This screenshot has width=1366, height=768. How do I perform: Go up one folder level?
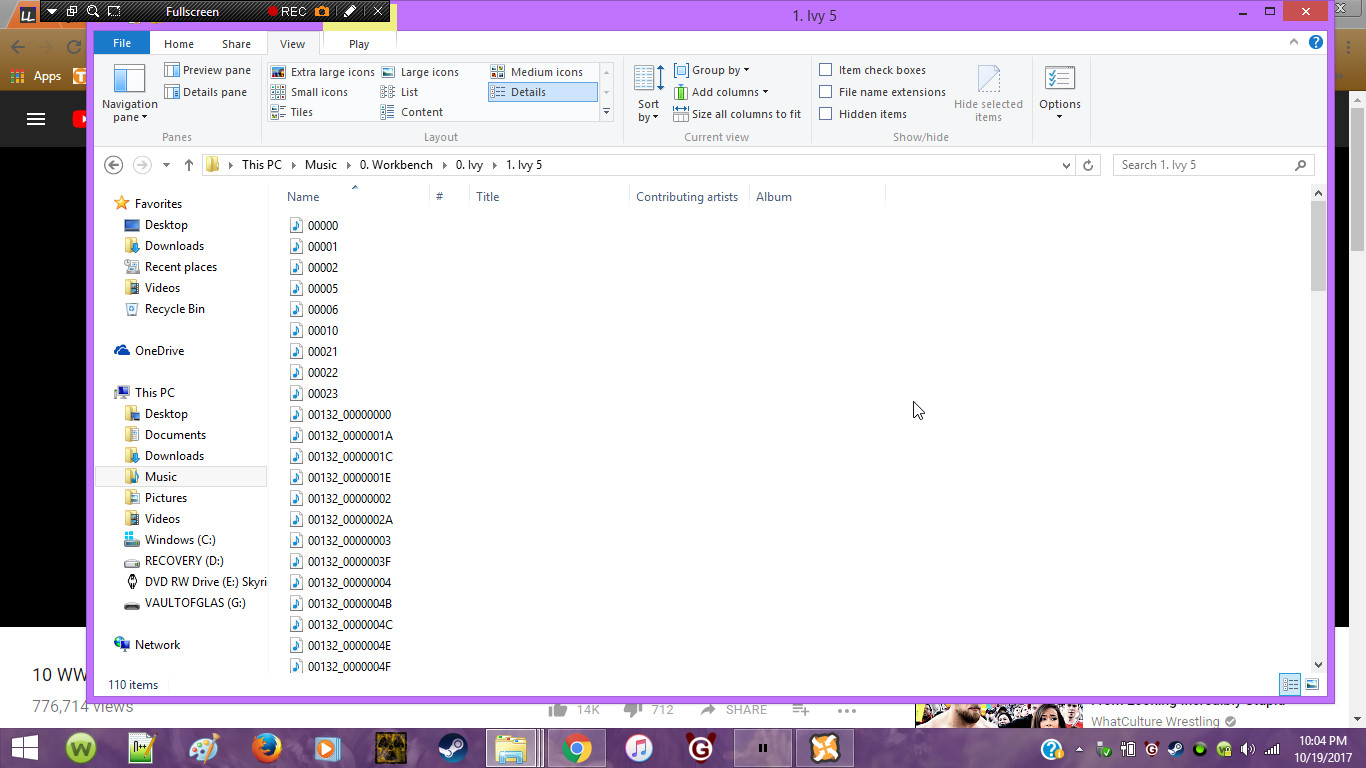(x=188, y=165)
